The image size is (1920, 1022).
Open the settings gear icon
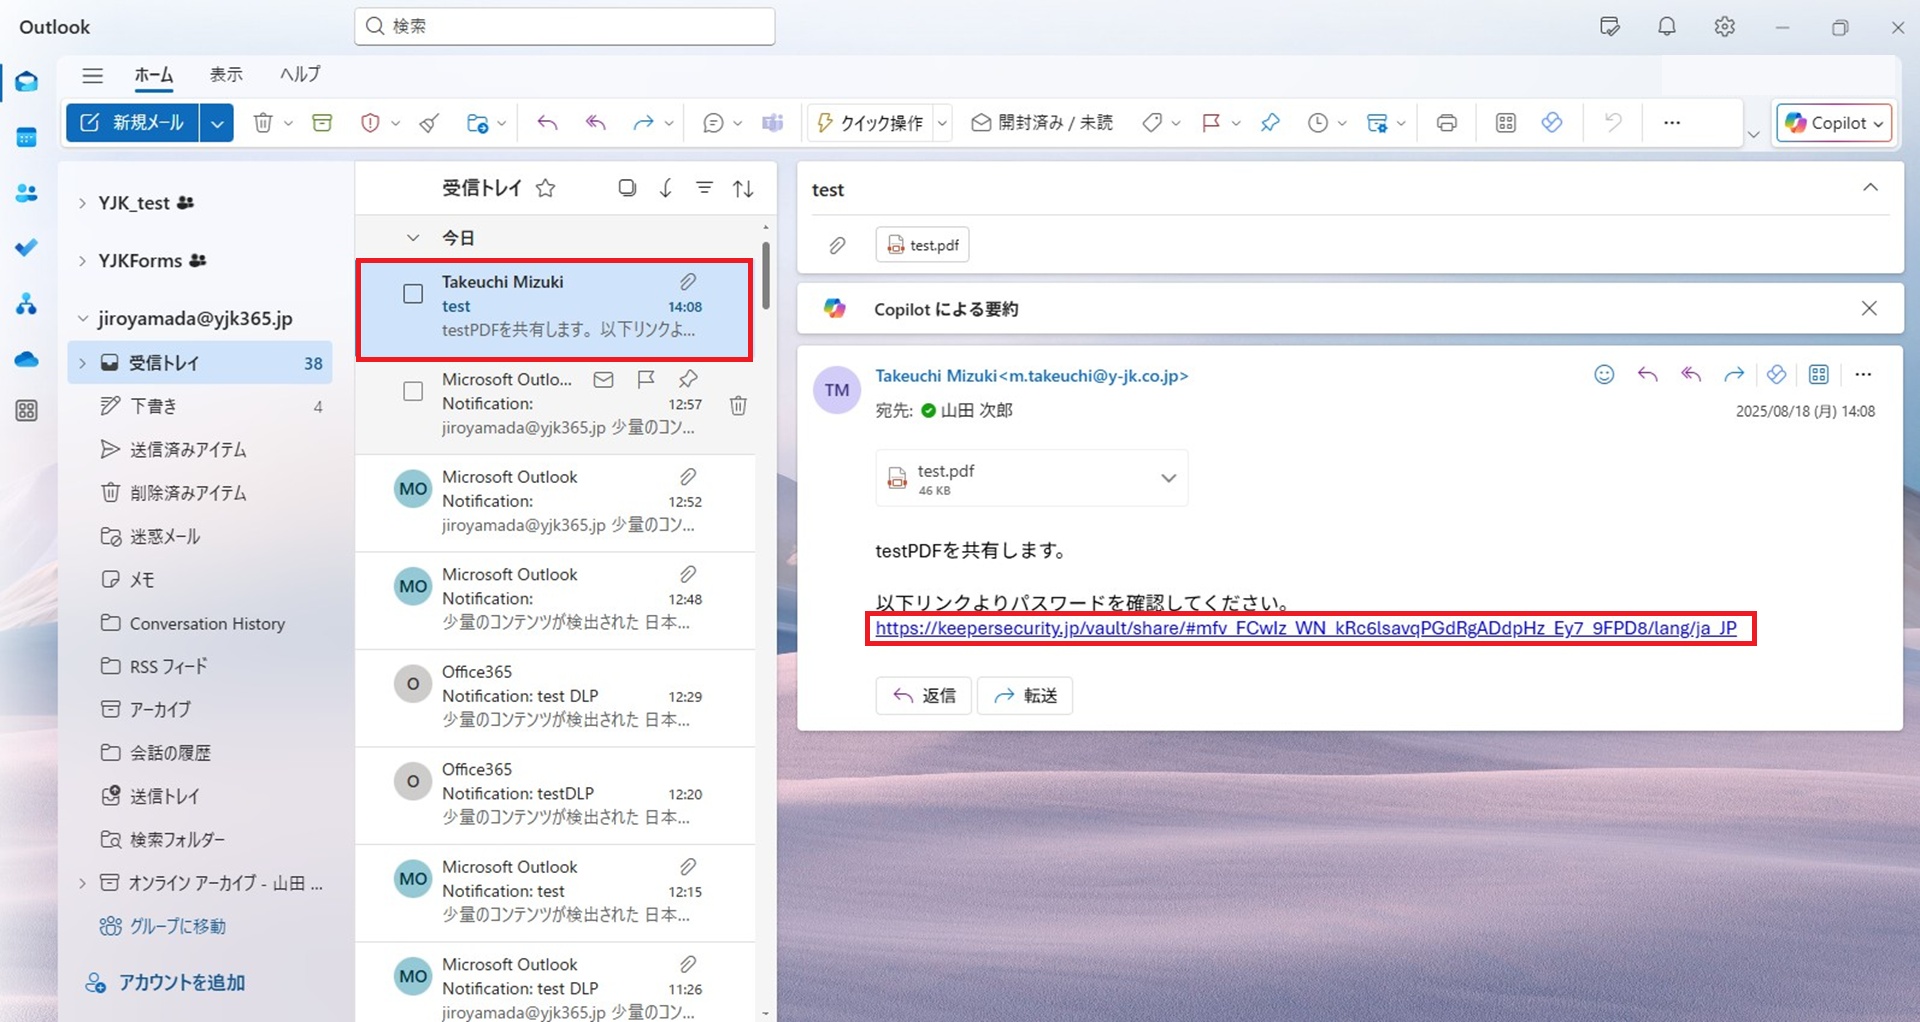click(1724, 27)
